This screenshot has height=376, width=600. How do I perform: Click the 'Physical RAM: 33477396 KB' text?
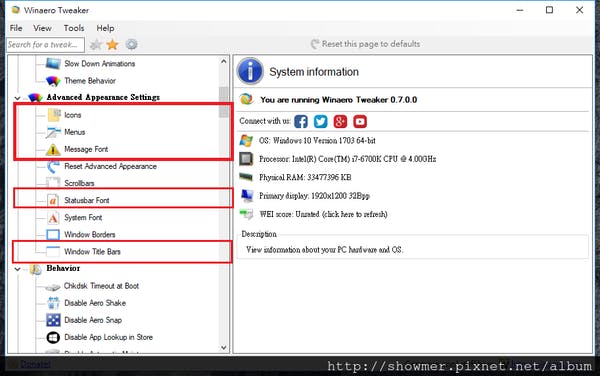click(x=305, y=177)
